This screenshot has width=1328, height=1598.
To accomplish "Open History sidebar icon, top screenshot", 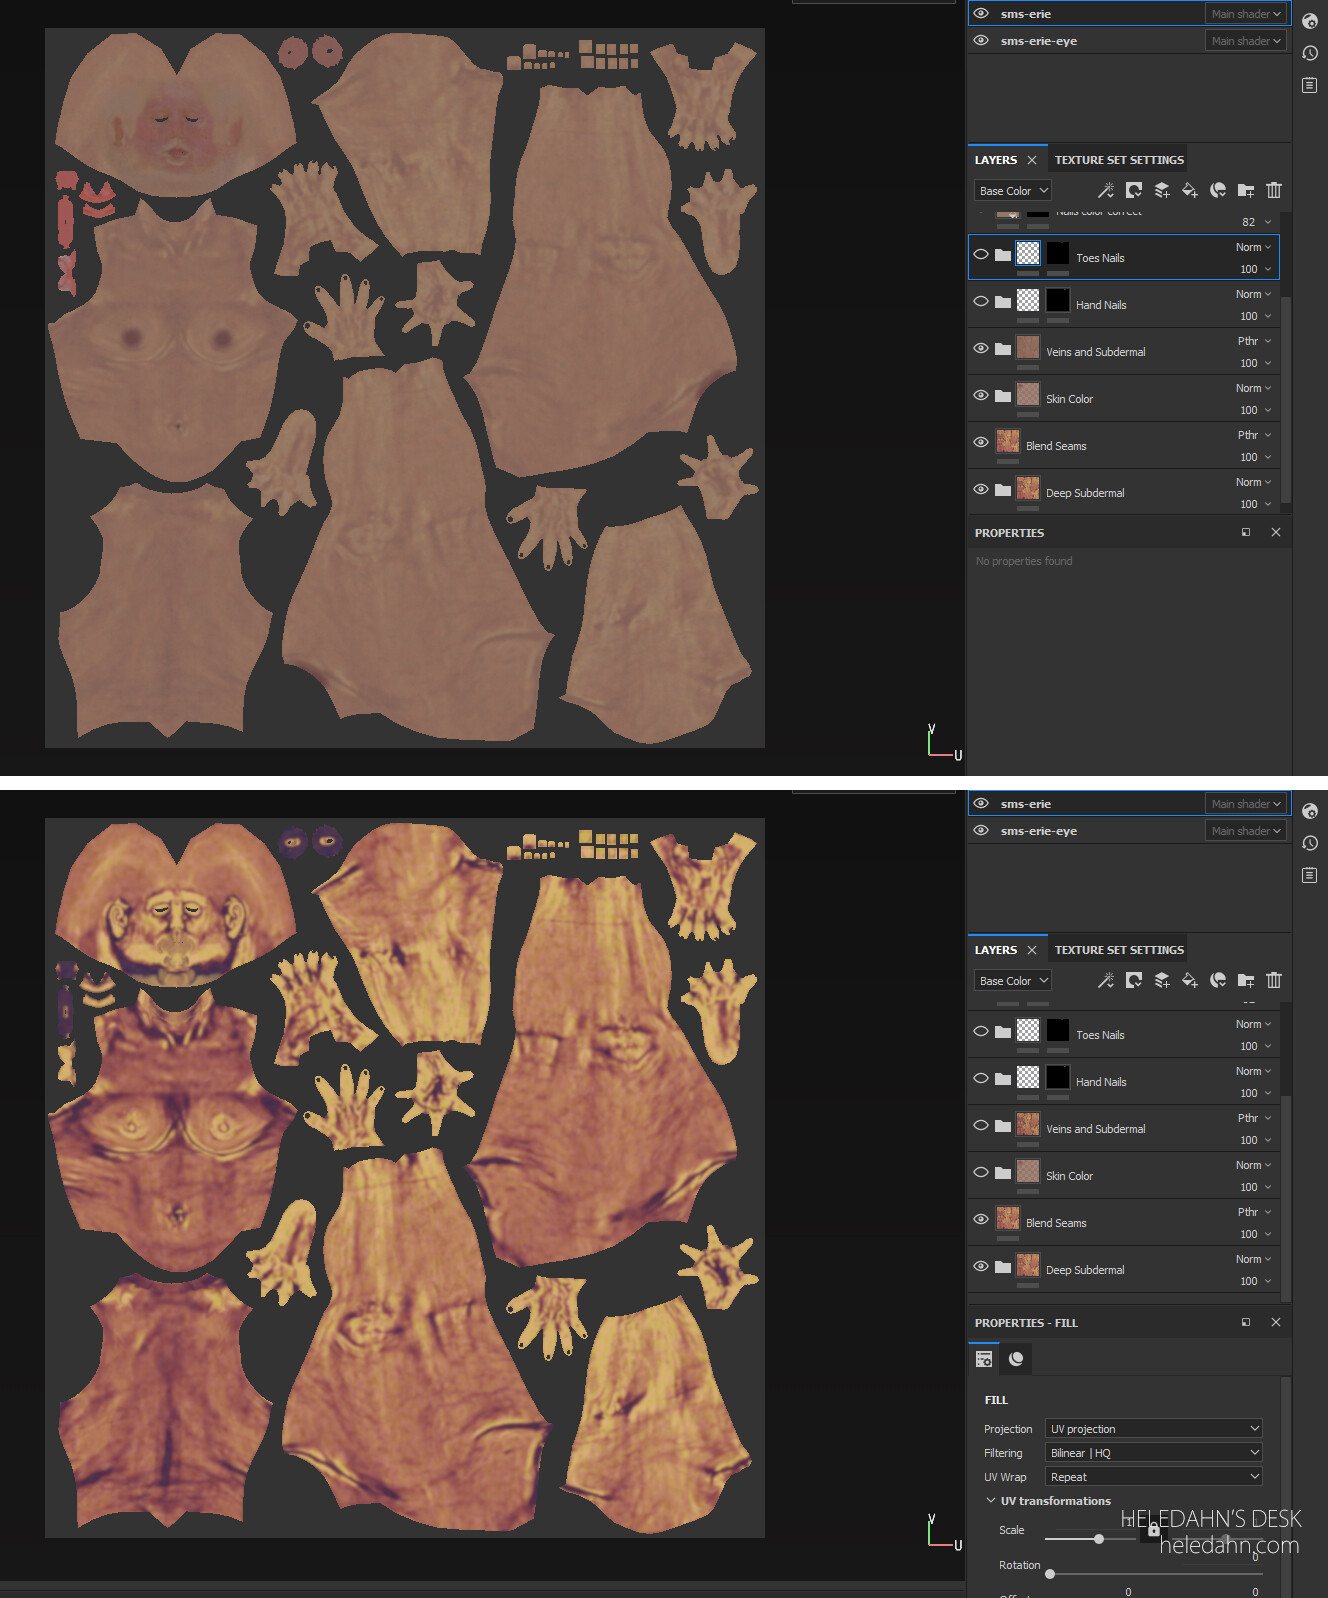I will point(1309,53).
